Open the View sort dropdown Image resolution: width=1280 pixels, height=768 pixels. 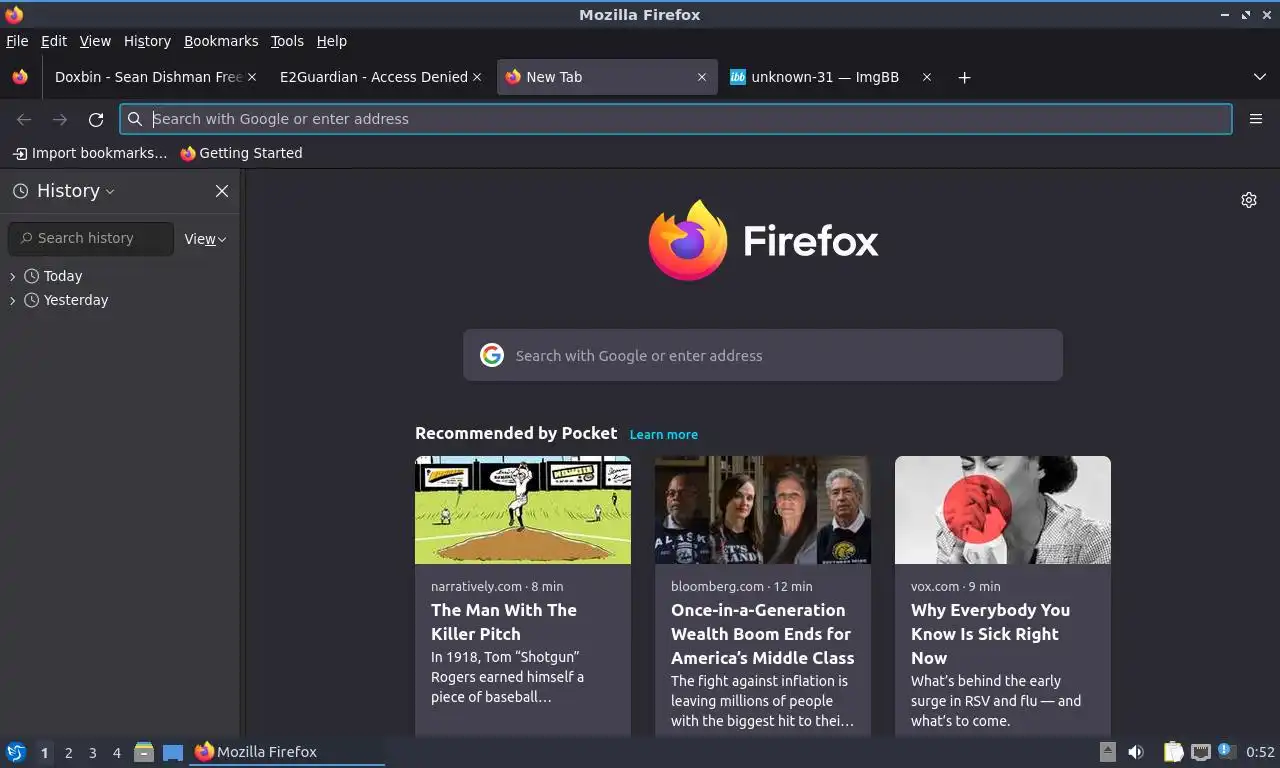pyautogui.click(x=205, y=239)
